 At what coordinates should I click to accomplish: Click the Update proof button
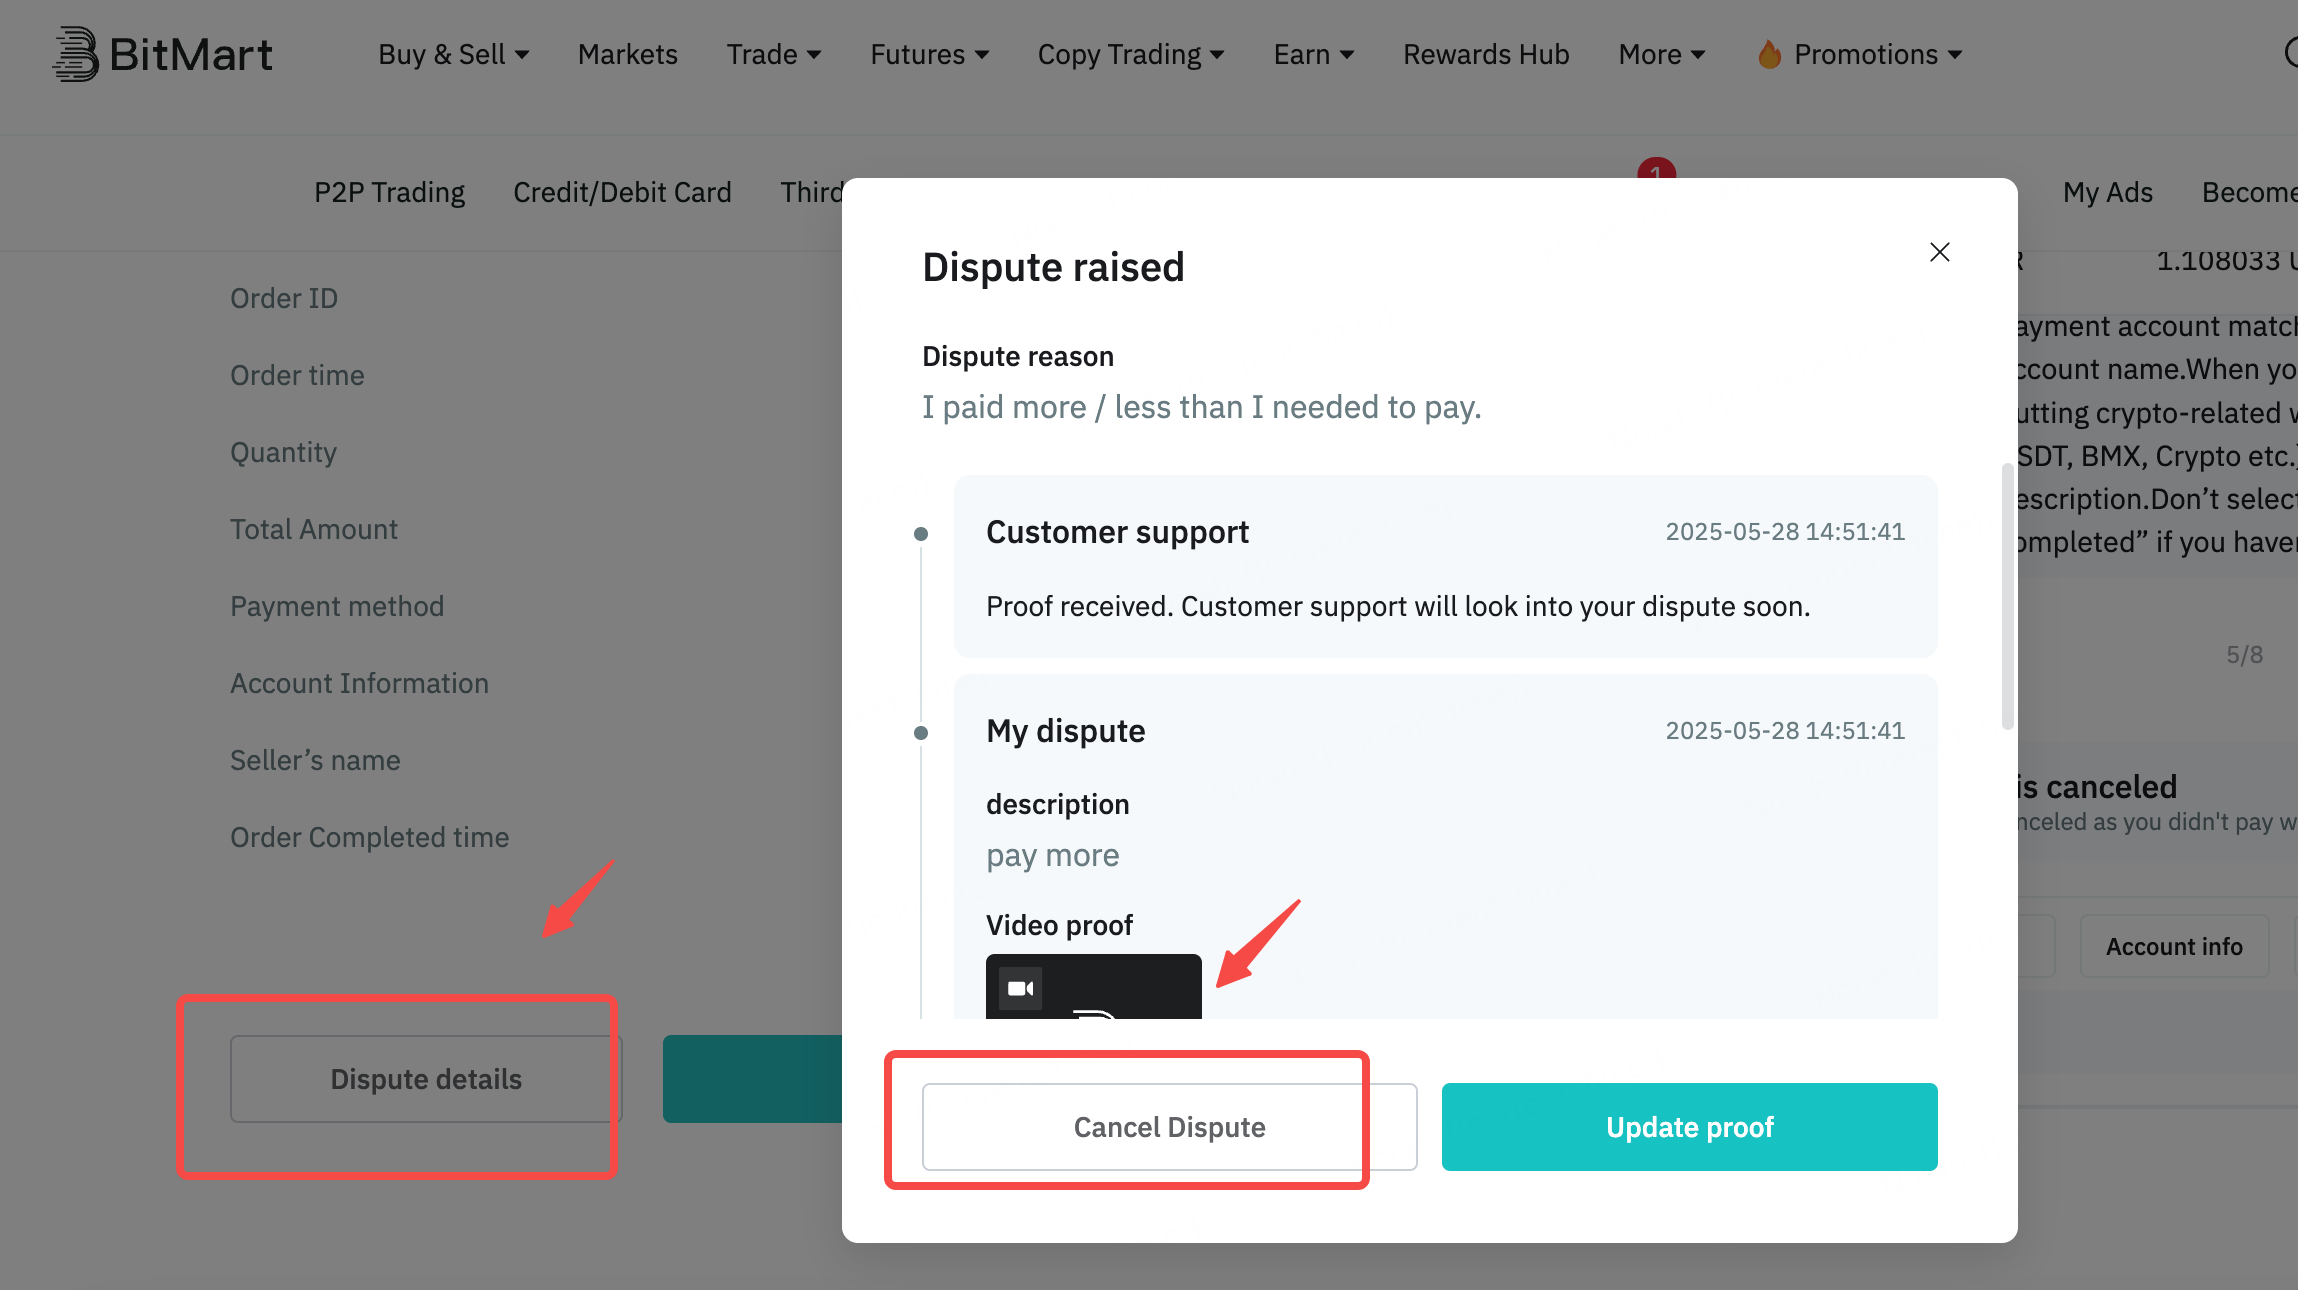point(1689,1127)
